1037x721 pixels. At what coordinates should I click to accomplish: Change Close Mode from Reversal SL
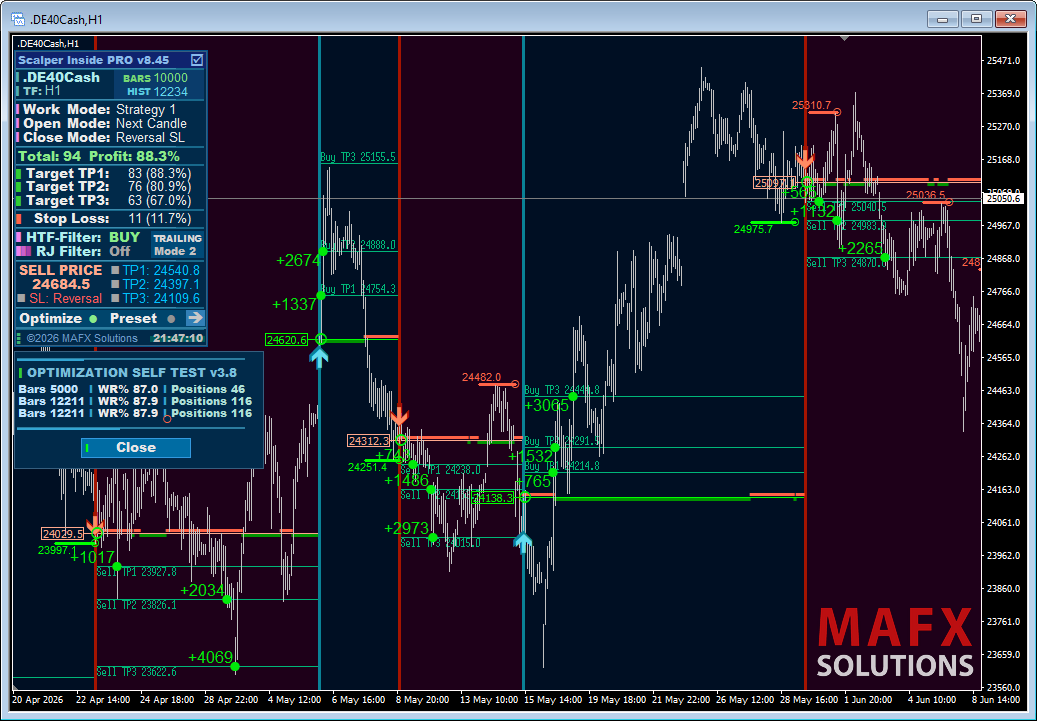coord(150,138)
